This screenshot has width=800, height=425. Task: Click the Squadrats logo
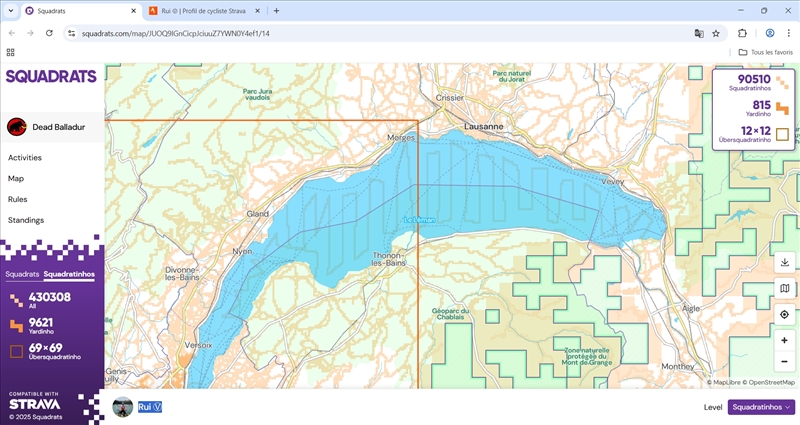tap(51, 76)
